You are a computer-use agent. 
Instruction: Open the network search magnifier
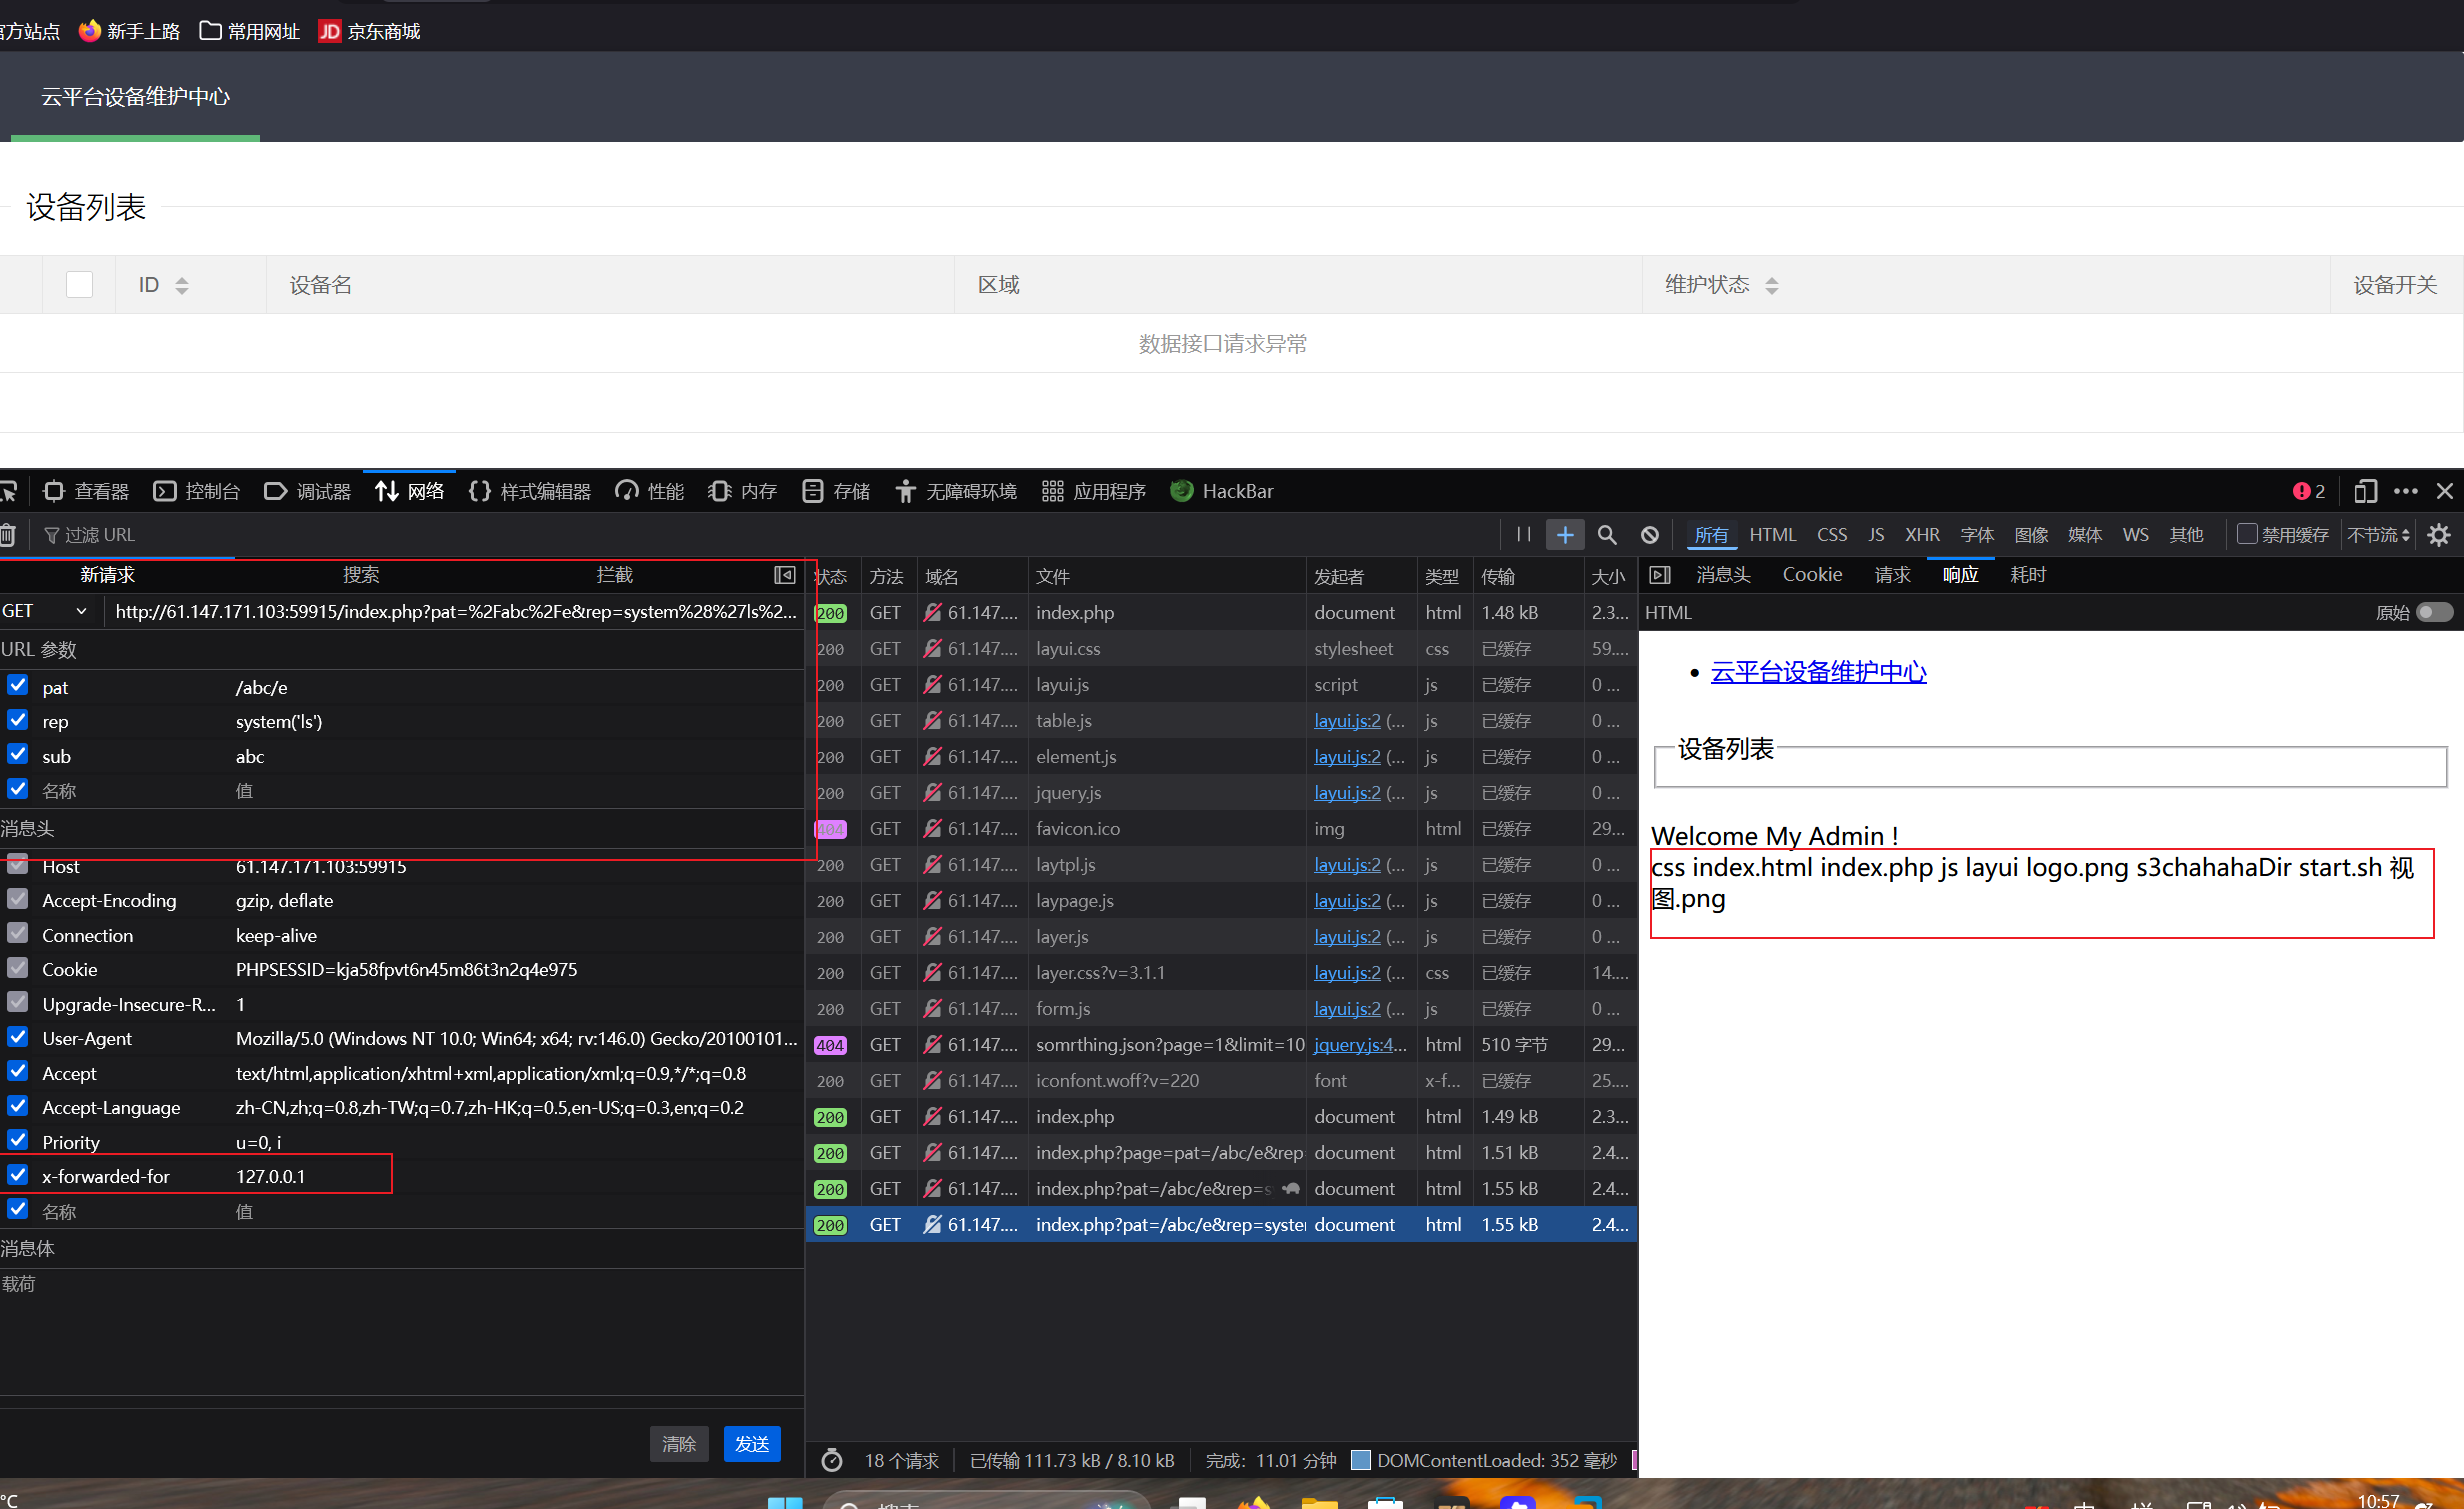[x=1607, y=535]
